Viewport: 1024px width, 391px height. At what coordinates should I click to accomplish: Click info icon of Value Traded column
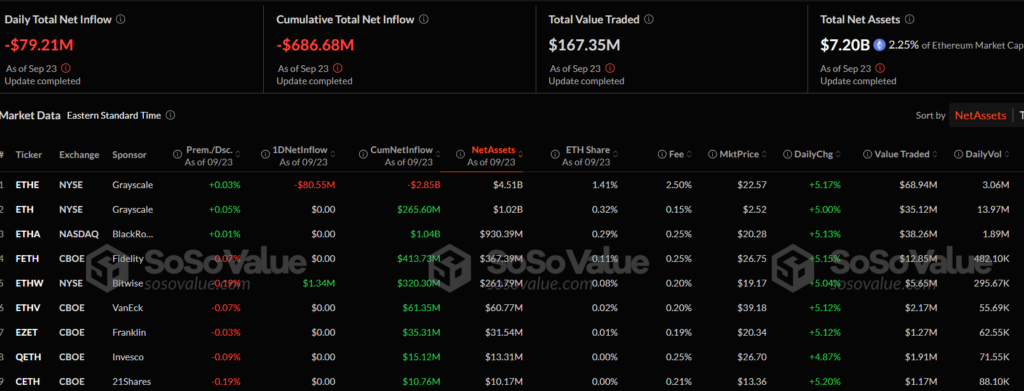[x=867, y=155]
